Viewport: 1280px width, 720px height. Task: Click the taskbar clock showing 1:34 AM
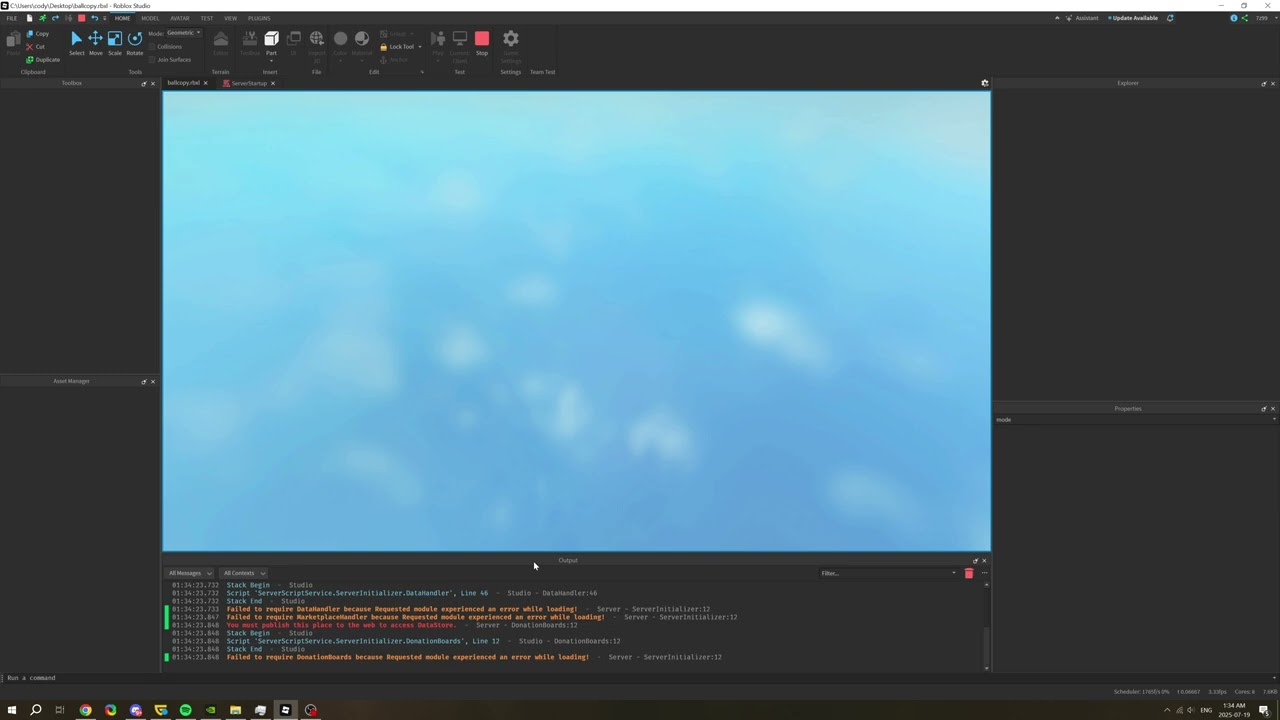[x=1234, y=710]
